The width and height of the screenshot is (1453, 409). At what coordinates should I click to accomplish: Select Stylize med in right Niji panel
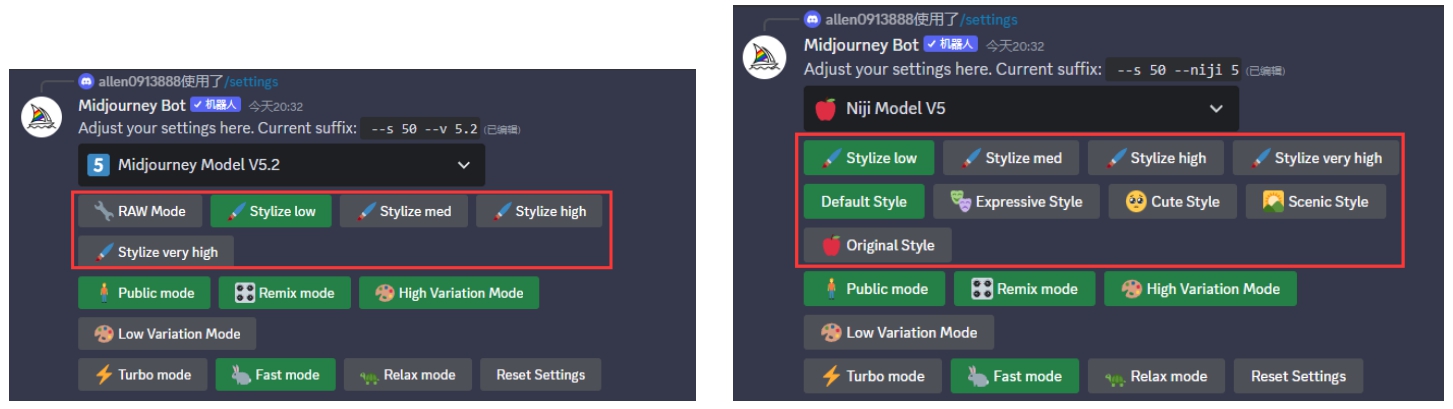1011,158
